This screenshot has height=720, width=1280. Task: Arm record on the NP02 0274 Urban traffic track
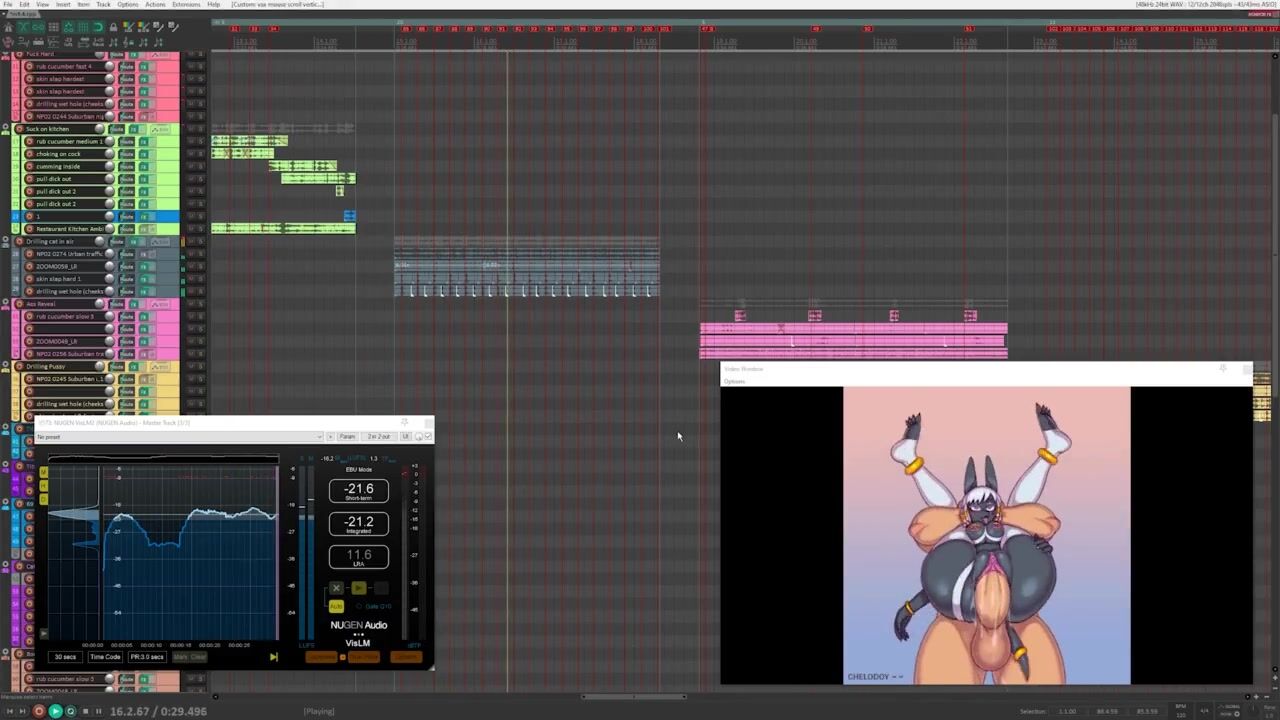tap(29, 254)
